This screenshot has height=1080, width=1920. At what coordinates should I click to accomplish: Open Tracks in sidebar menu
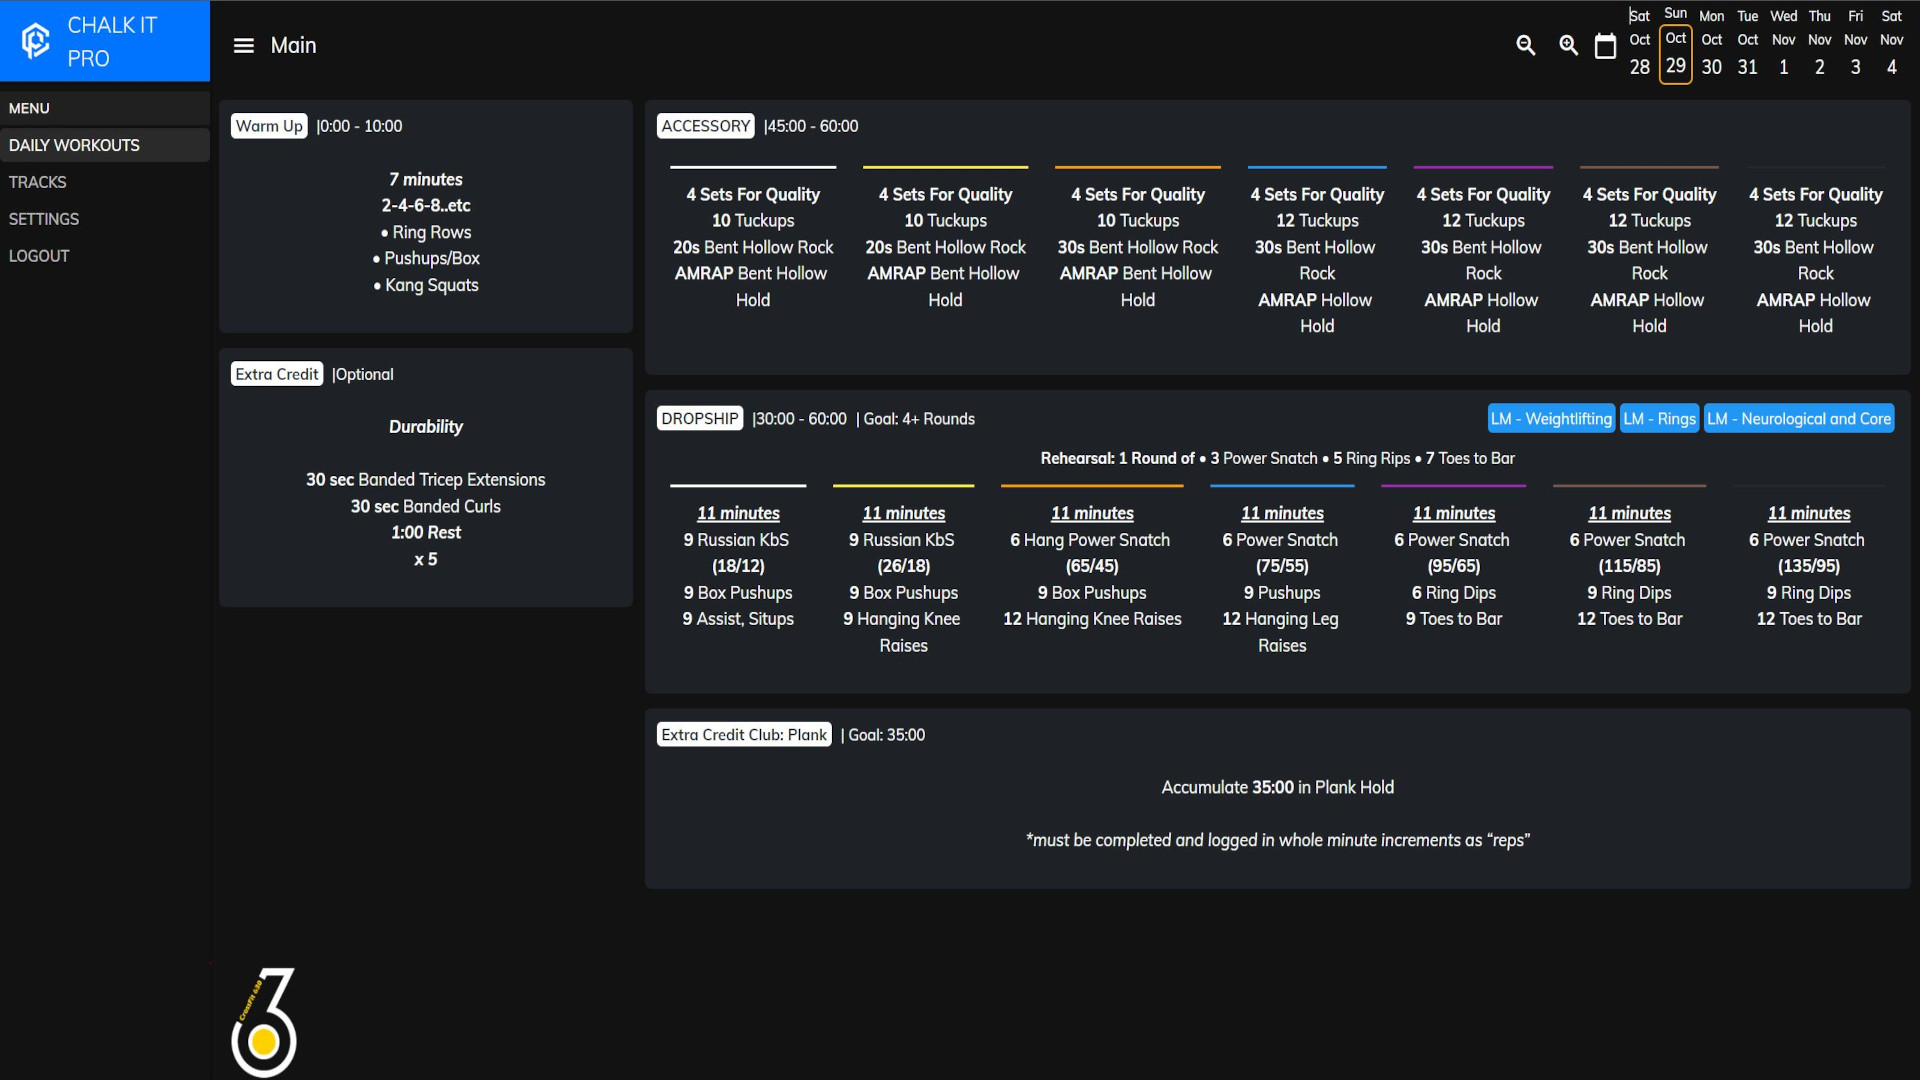pos(38,182)
